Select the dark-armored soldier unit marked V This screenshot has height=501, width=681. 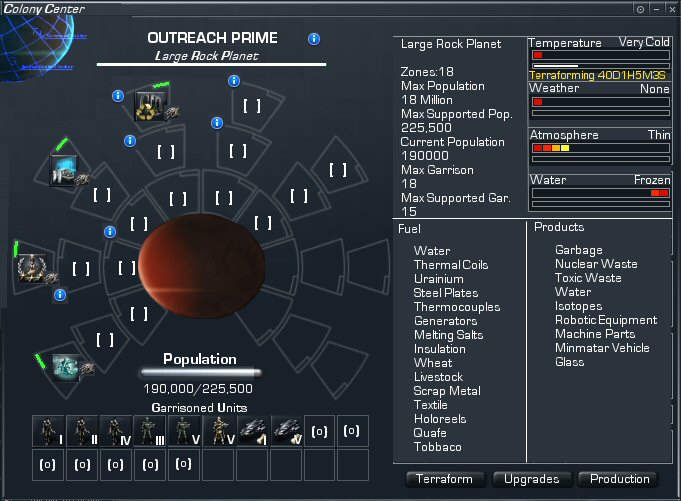[184, 431]
